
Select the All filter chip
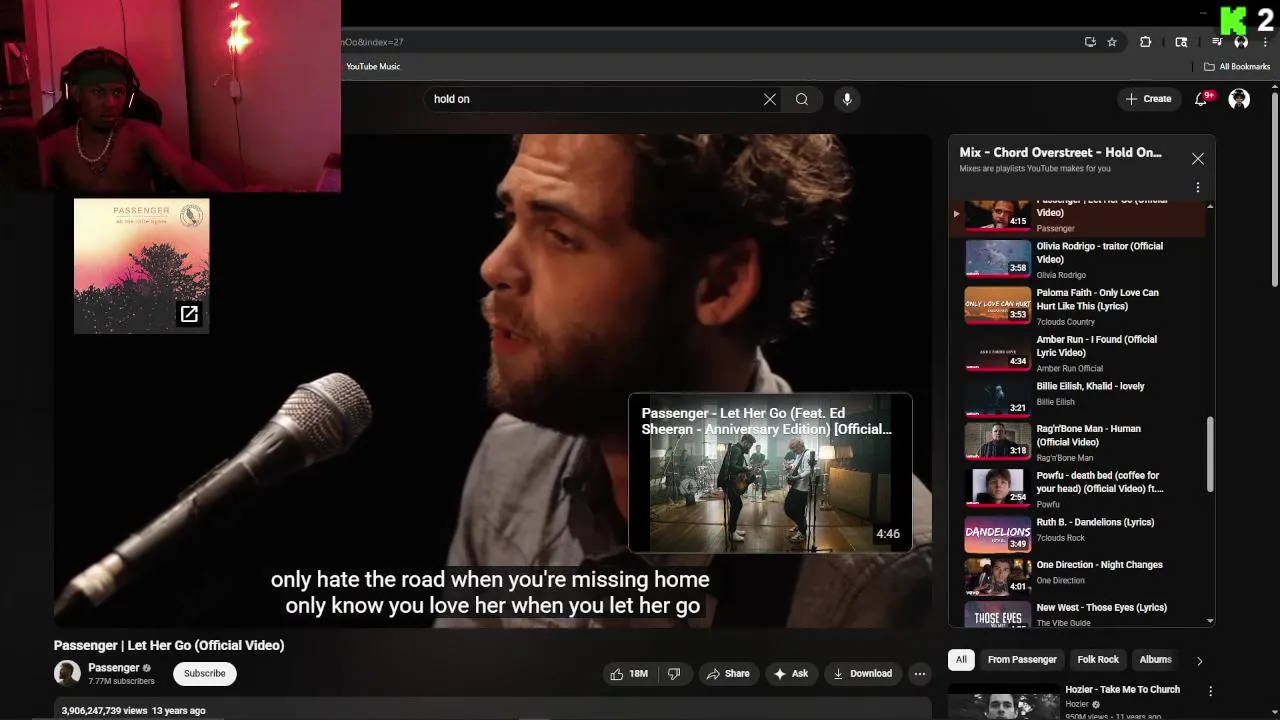[x=961, y=659]
